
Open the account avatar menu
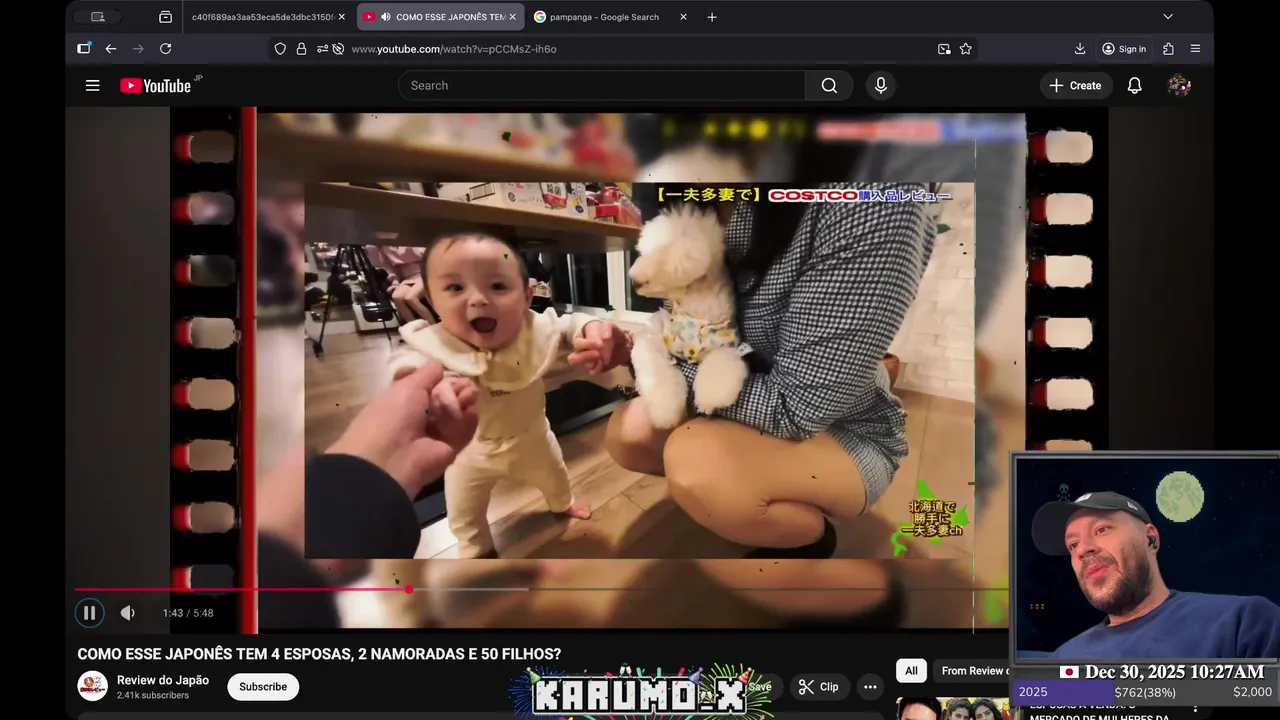click(x=1179, y=86)
